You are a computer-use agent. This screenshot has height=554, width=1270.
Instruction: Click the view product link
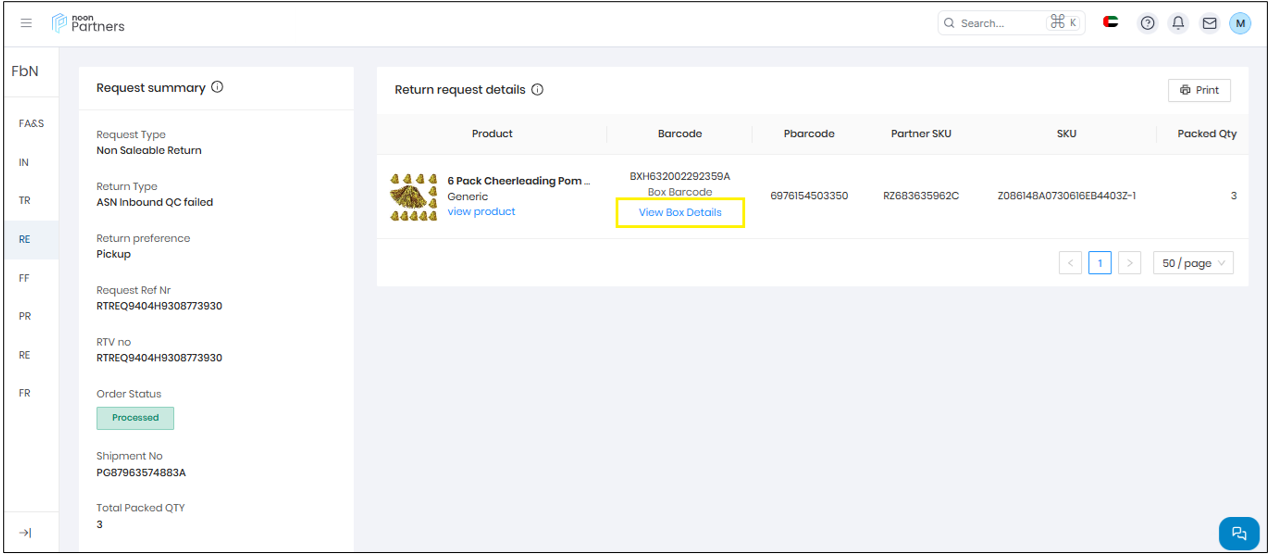pos(481,212)
